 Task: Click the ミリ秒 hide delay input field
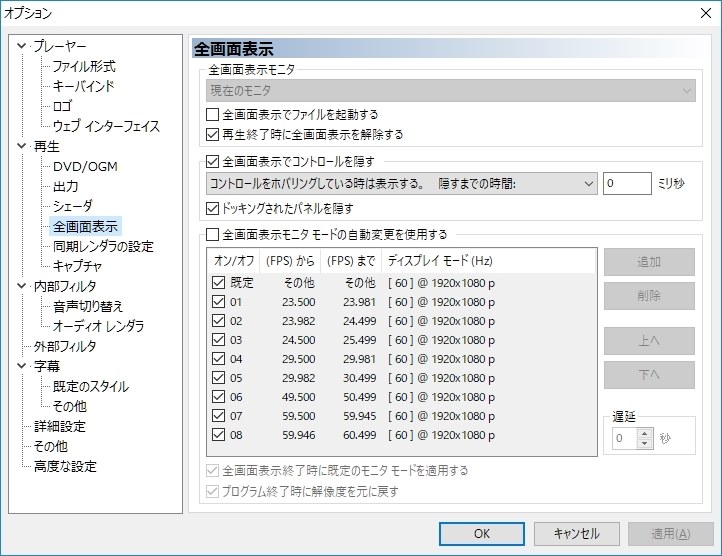(627, 183)
